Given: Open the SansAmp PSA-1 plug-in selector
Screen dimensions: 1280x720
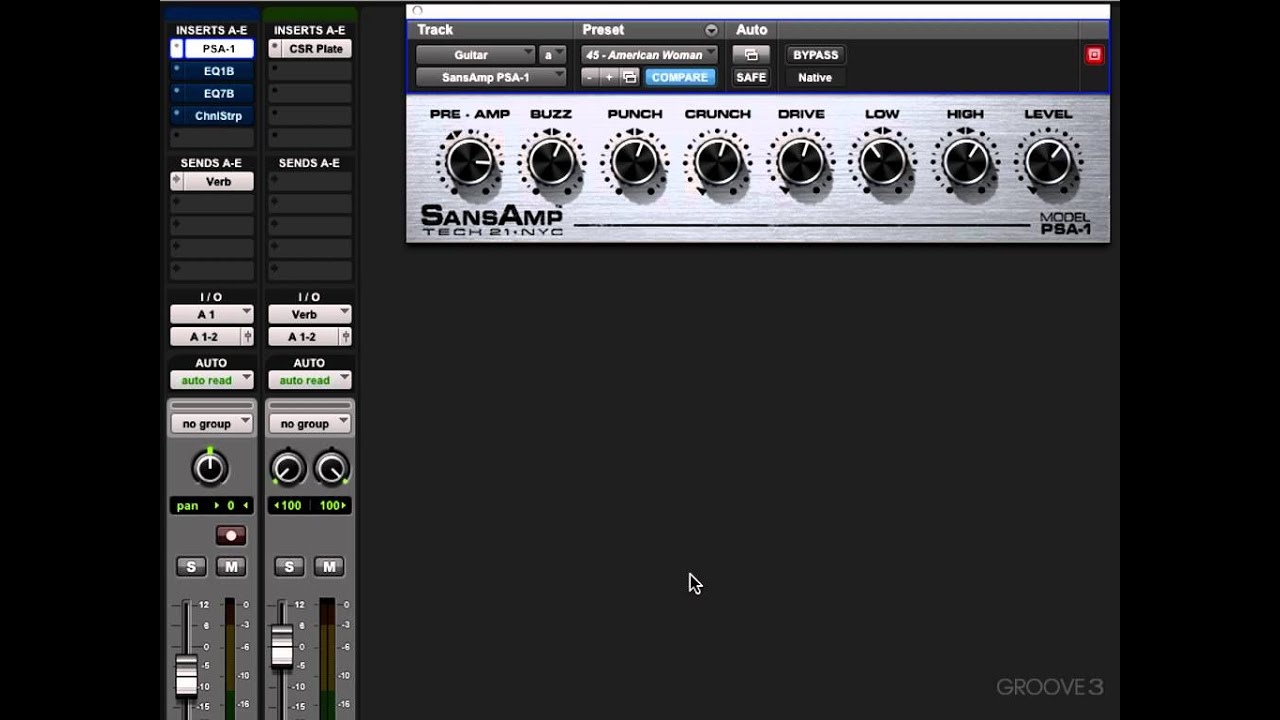Looking at the screenshot, I should point(491,77).
